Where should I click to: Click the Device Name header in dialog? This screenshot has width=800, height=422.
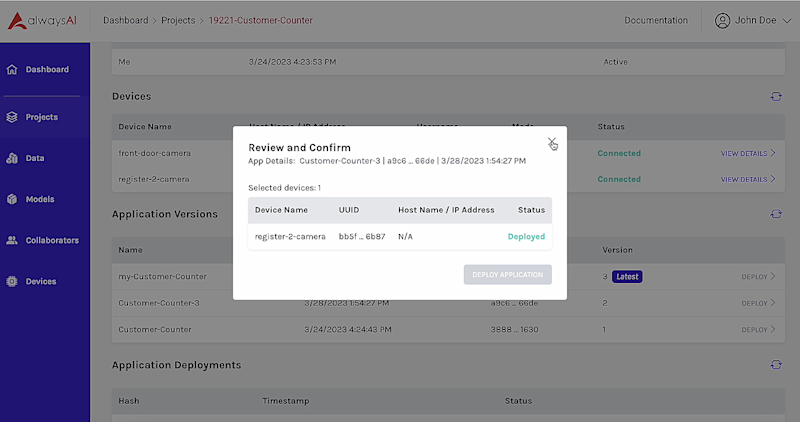[x=281, y=210]
